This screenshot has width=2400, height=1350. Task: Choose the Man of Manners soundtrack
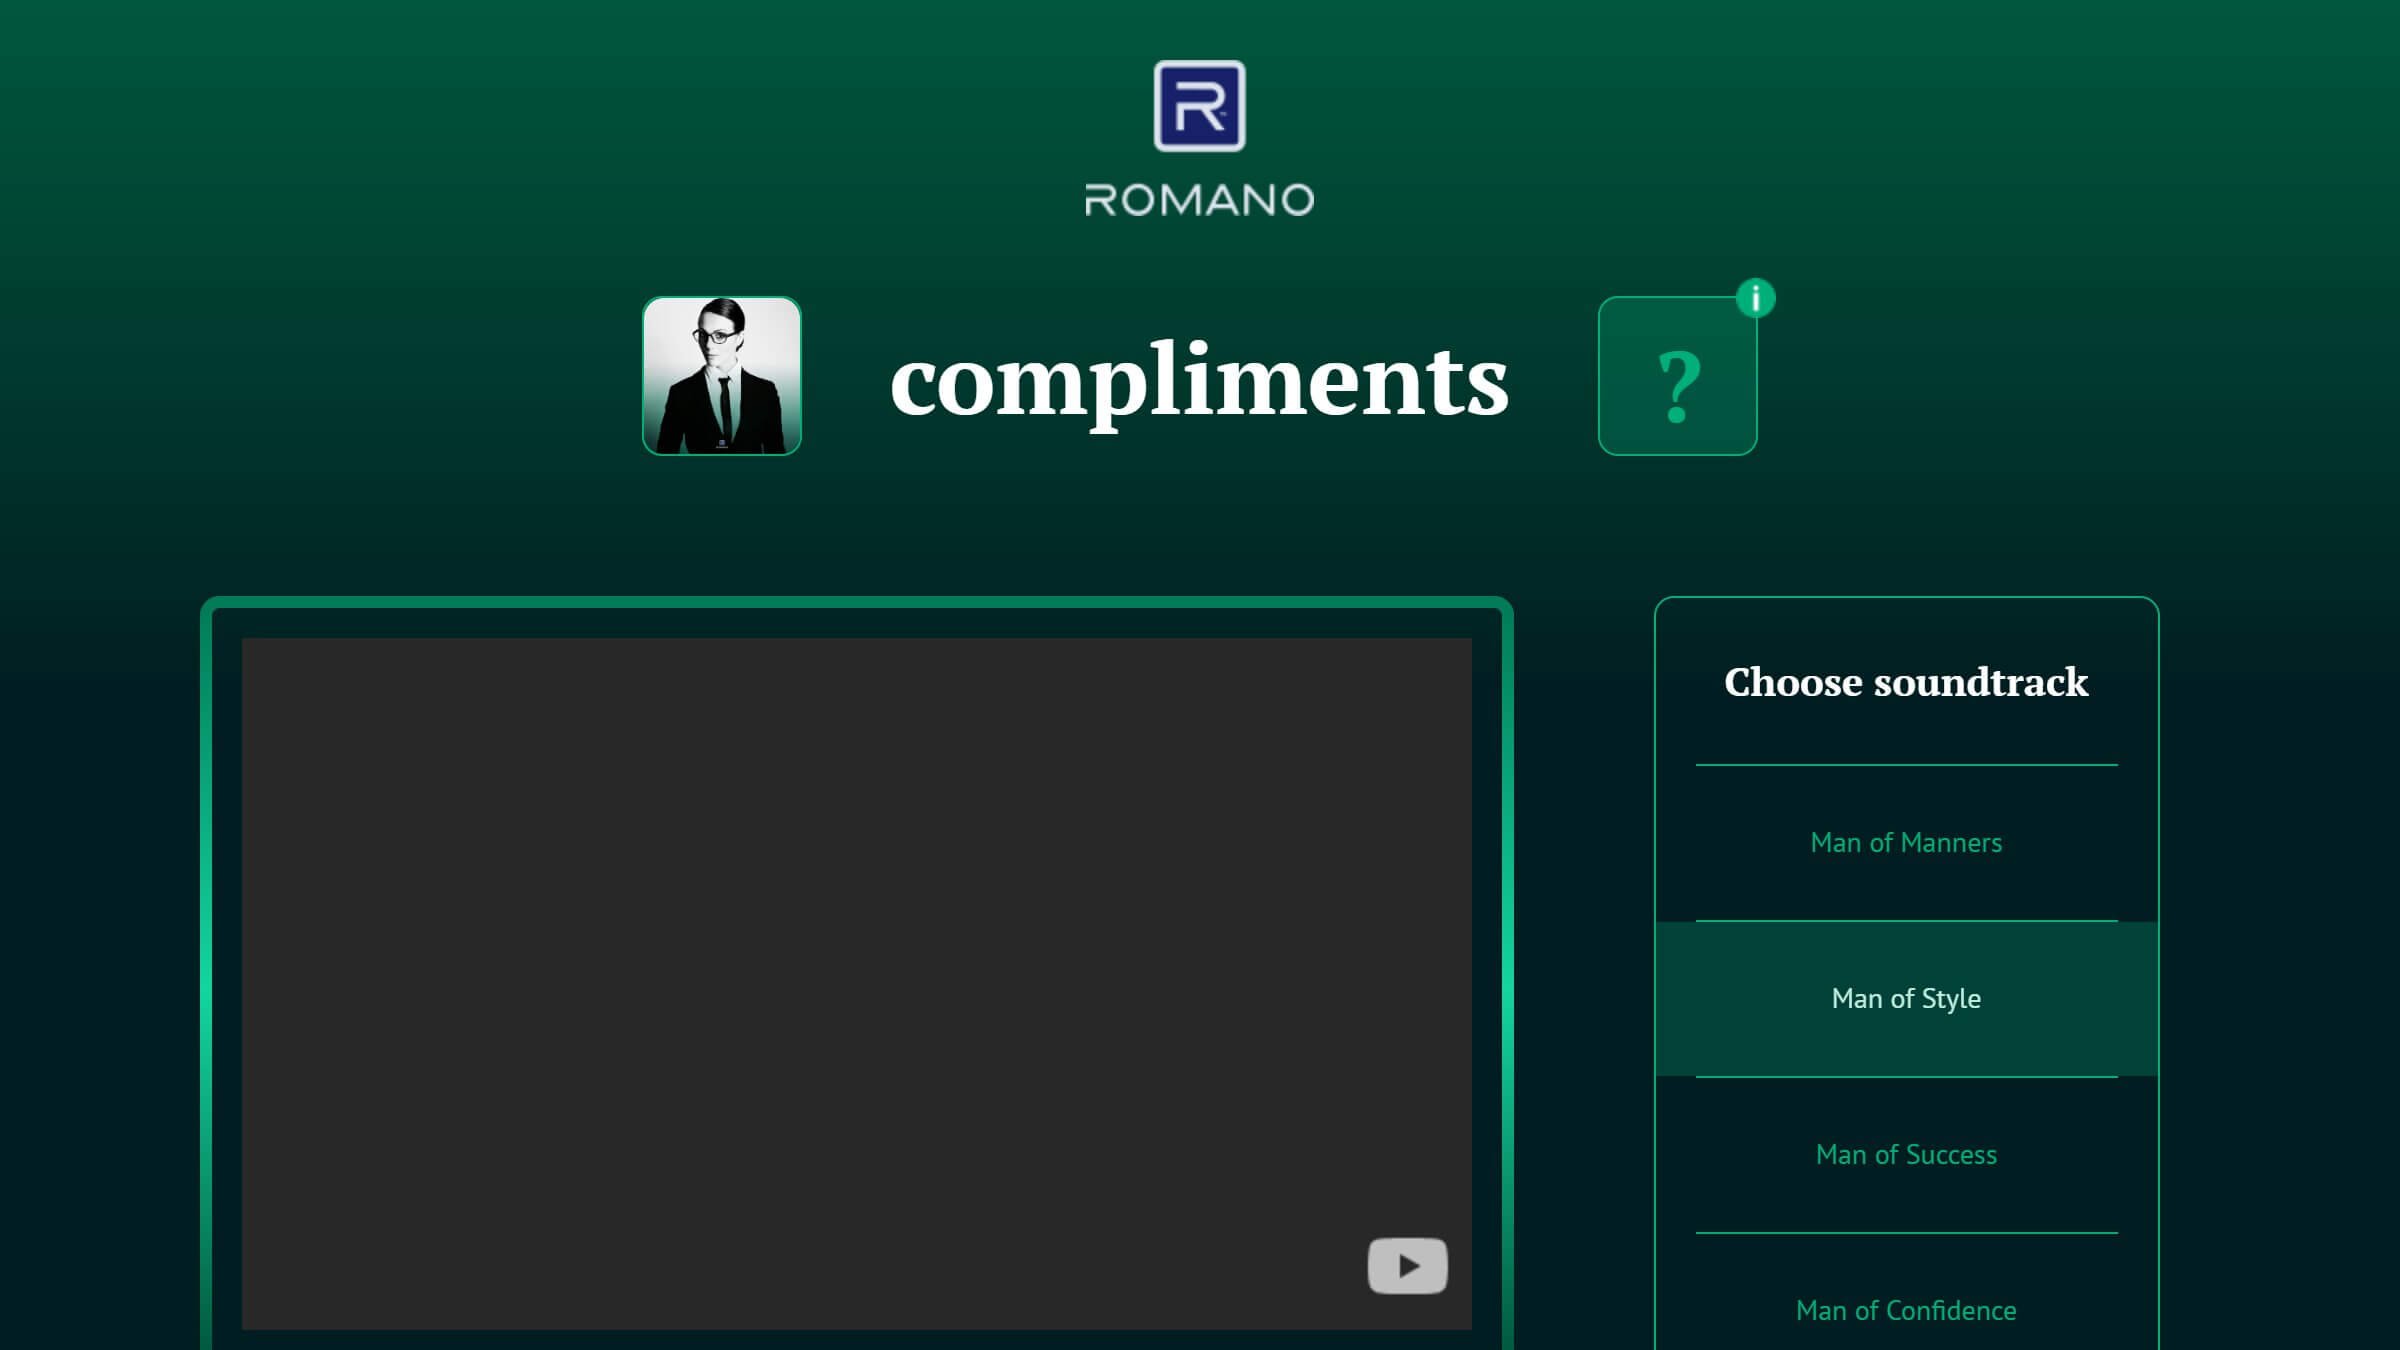click(x=1906, y=843)
